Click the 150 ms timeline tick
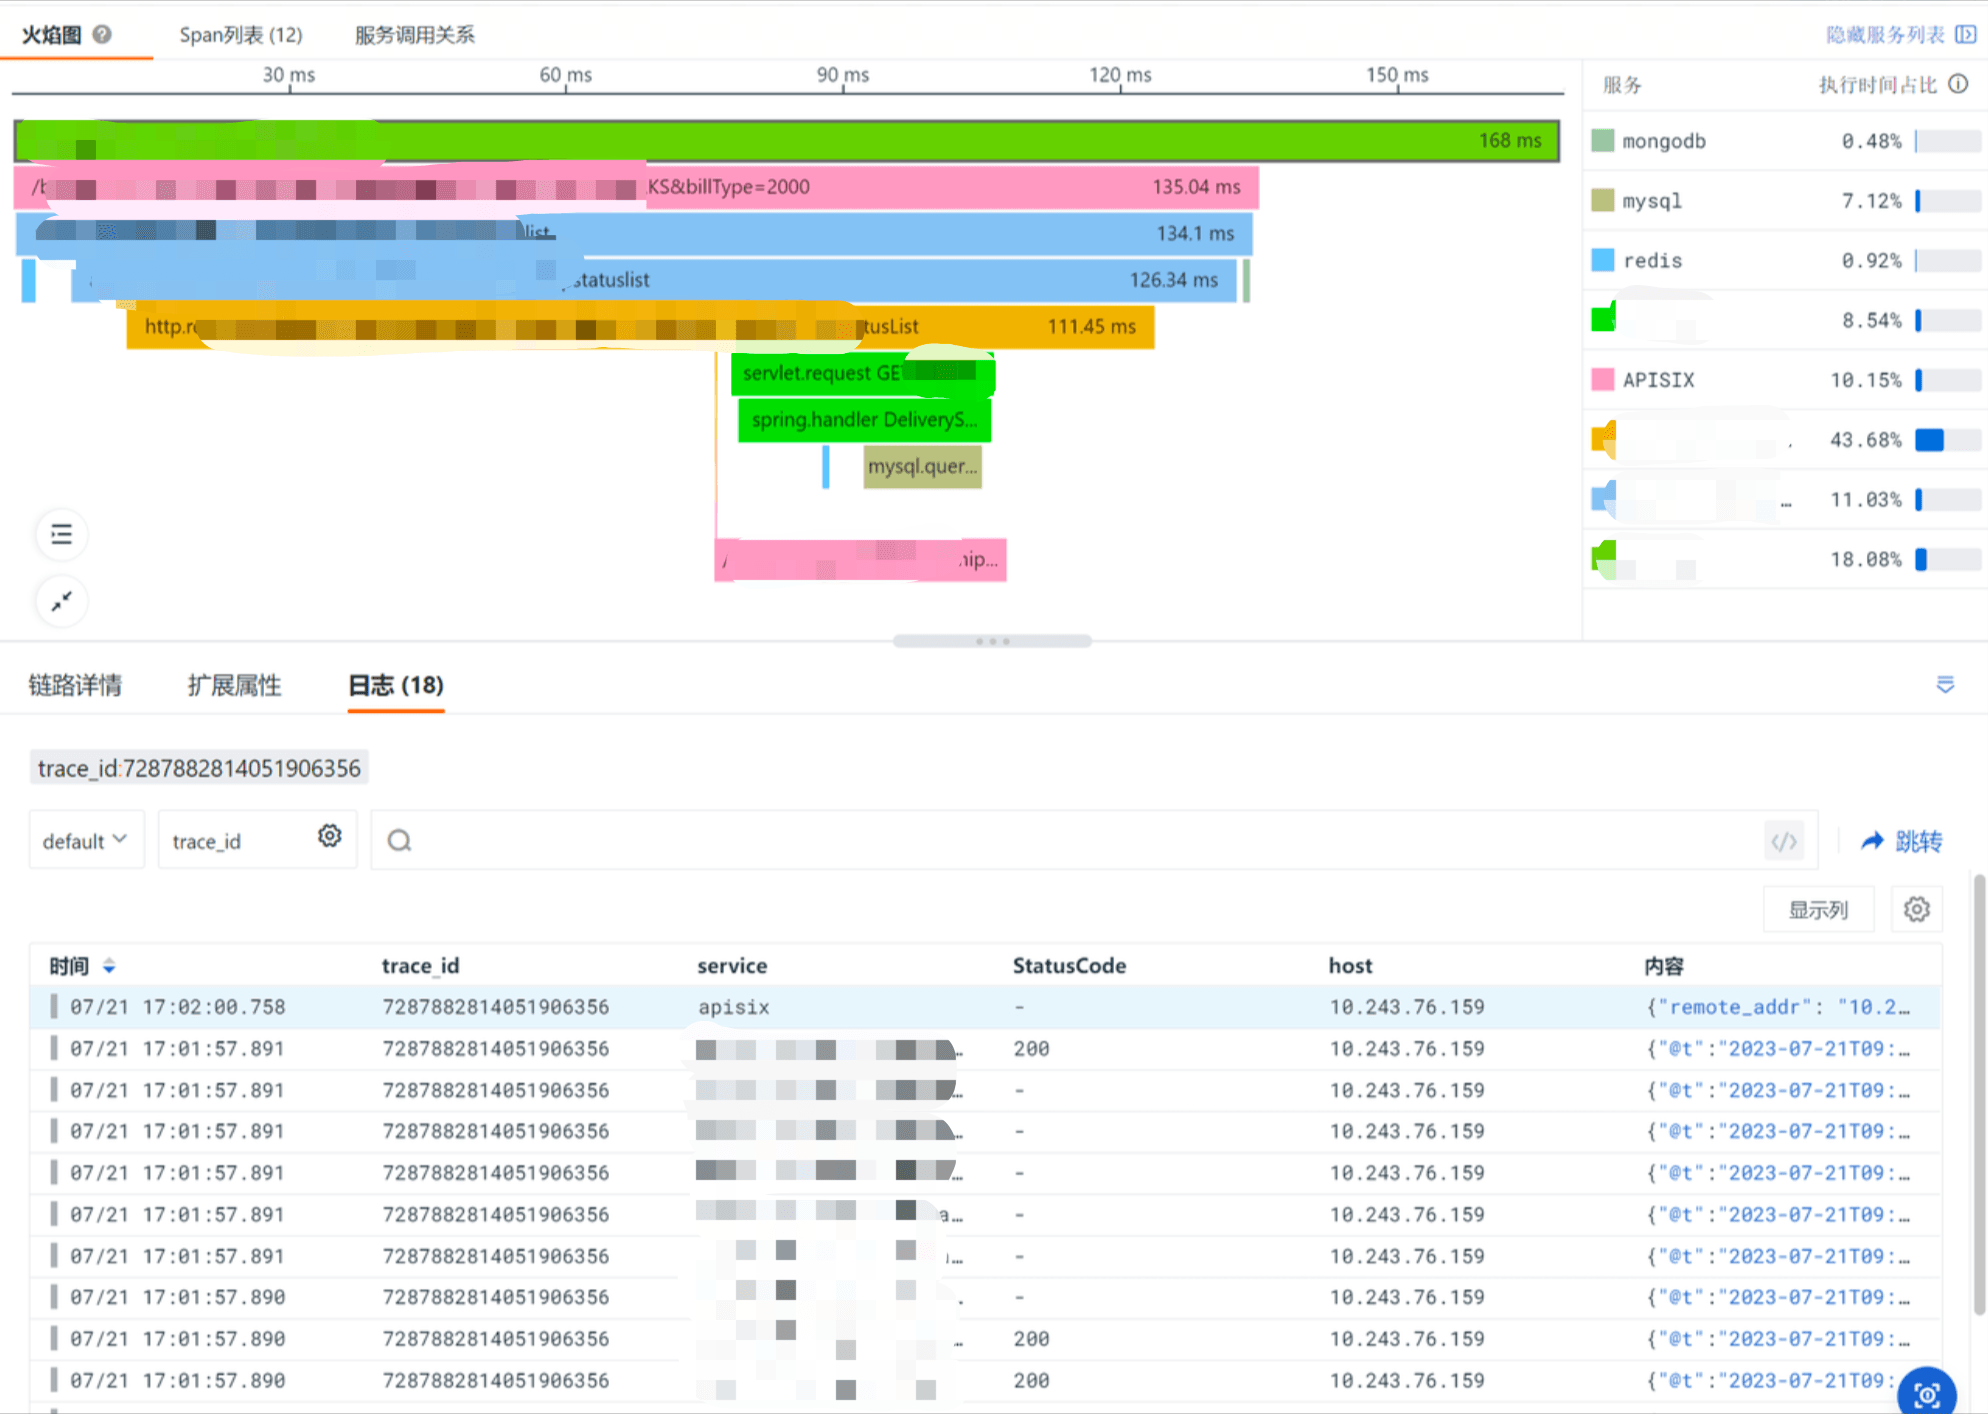 coord(1397,75)
